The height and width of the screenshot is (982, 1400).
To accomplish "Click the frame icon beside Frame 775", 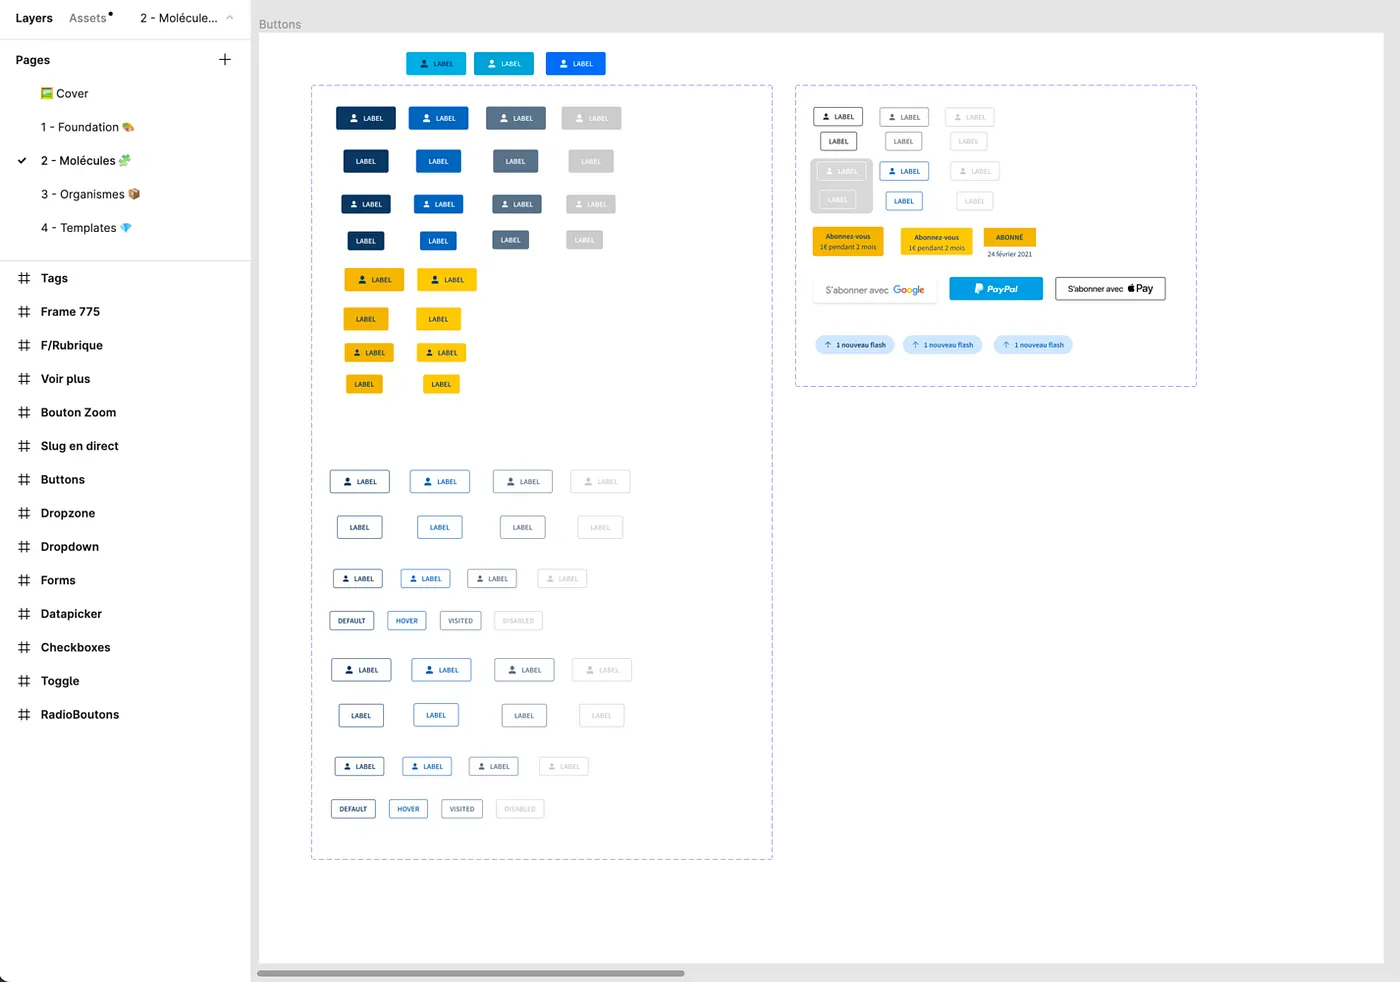I will click(24, 312).
